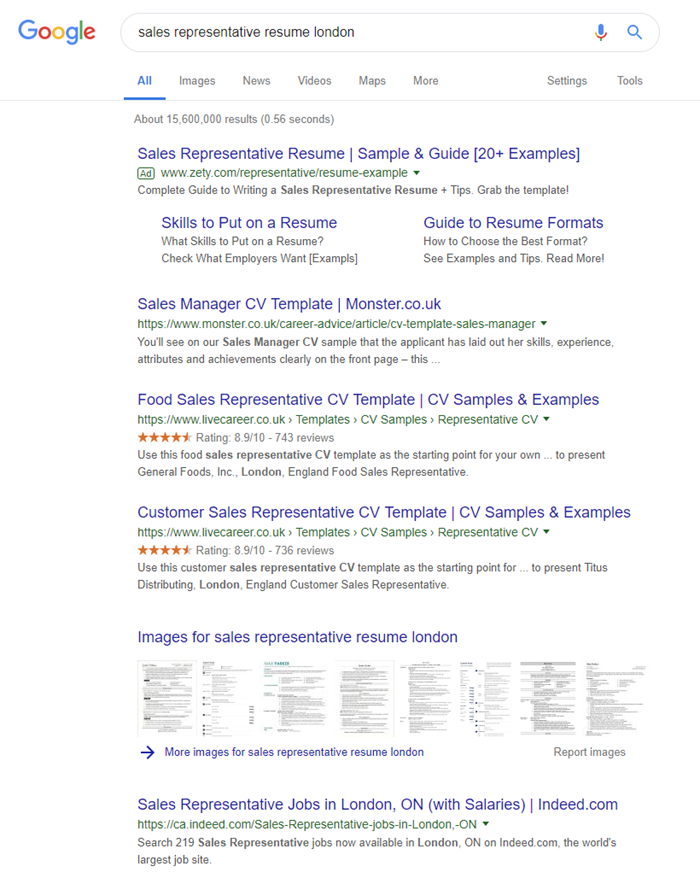
Task: Click the arrow icon beside More images
Action: (147, 752)
